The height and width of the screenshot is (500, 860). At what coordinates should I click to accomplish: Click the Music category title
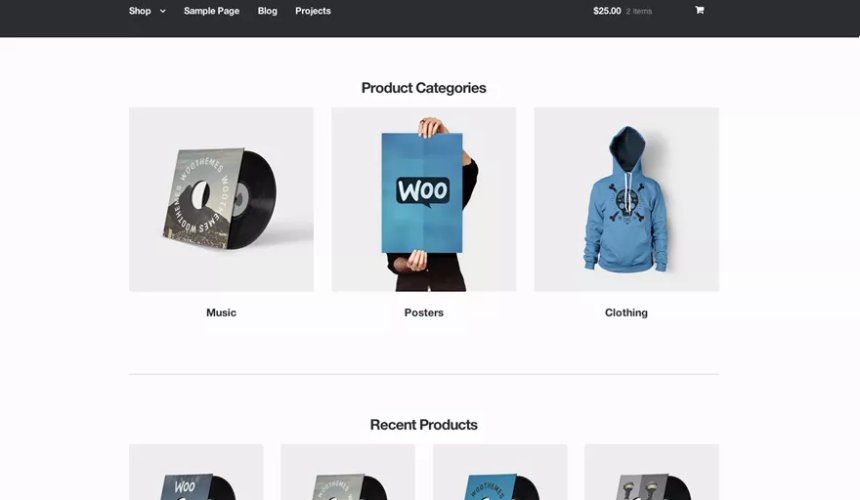pos(221,312)
